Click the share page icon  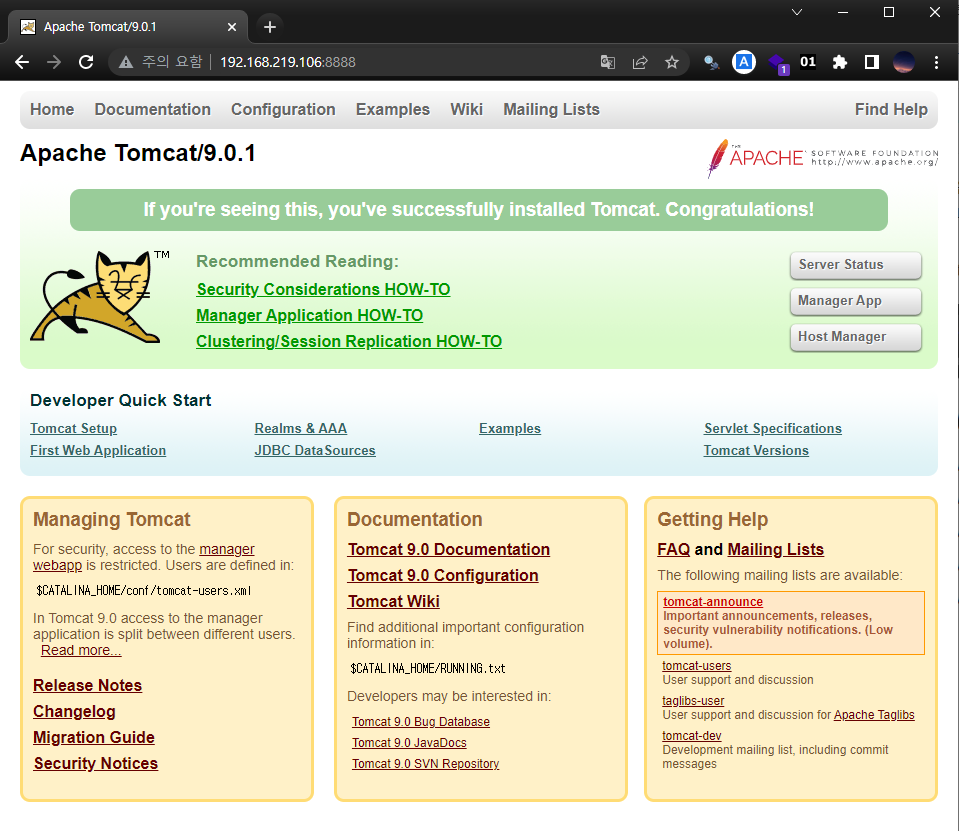(x=640, y=62)
